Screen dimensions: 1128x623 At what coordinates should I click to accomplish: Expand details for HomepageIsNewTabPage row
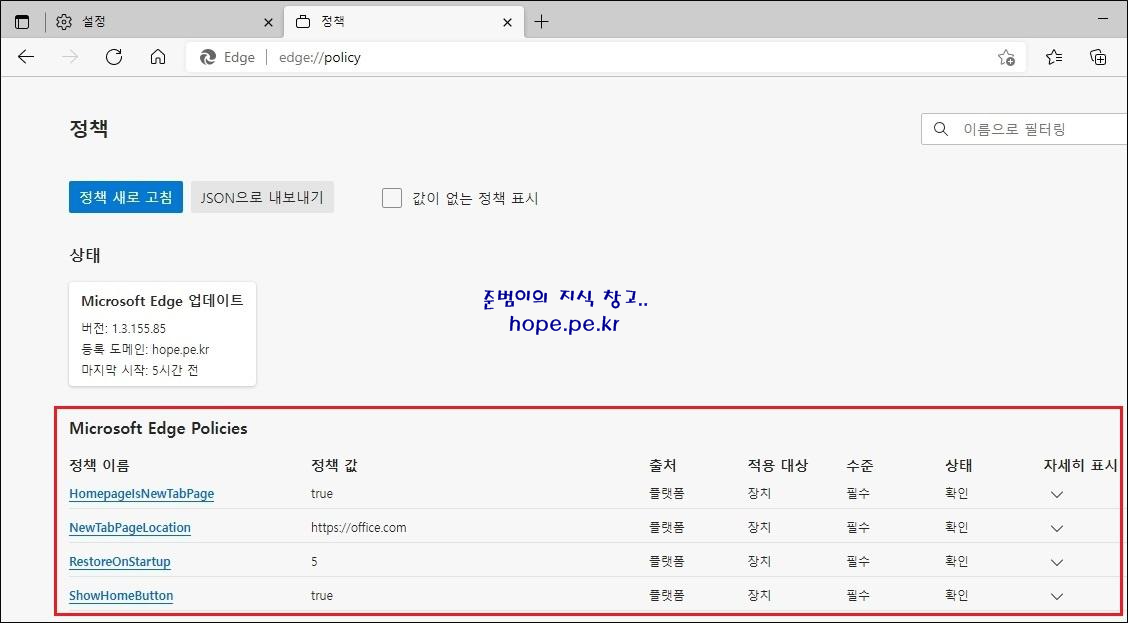[1057, 494]
